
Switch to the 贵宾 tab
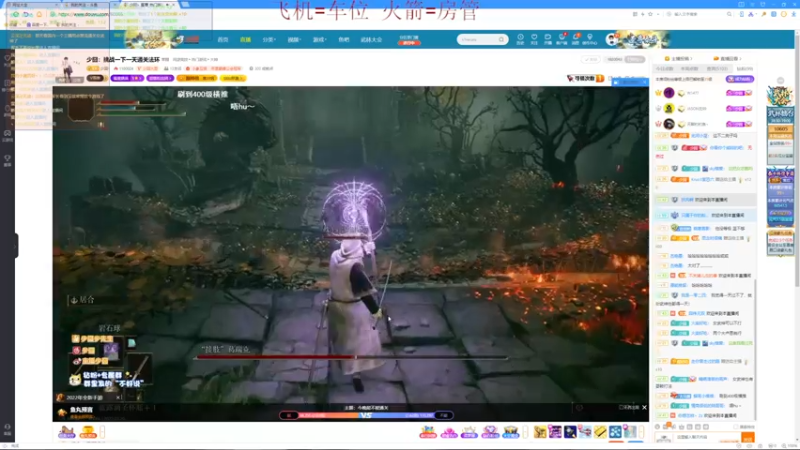coord(717,69)
